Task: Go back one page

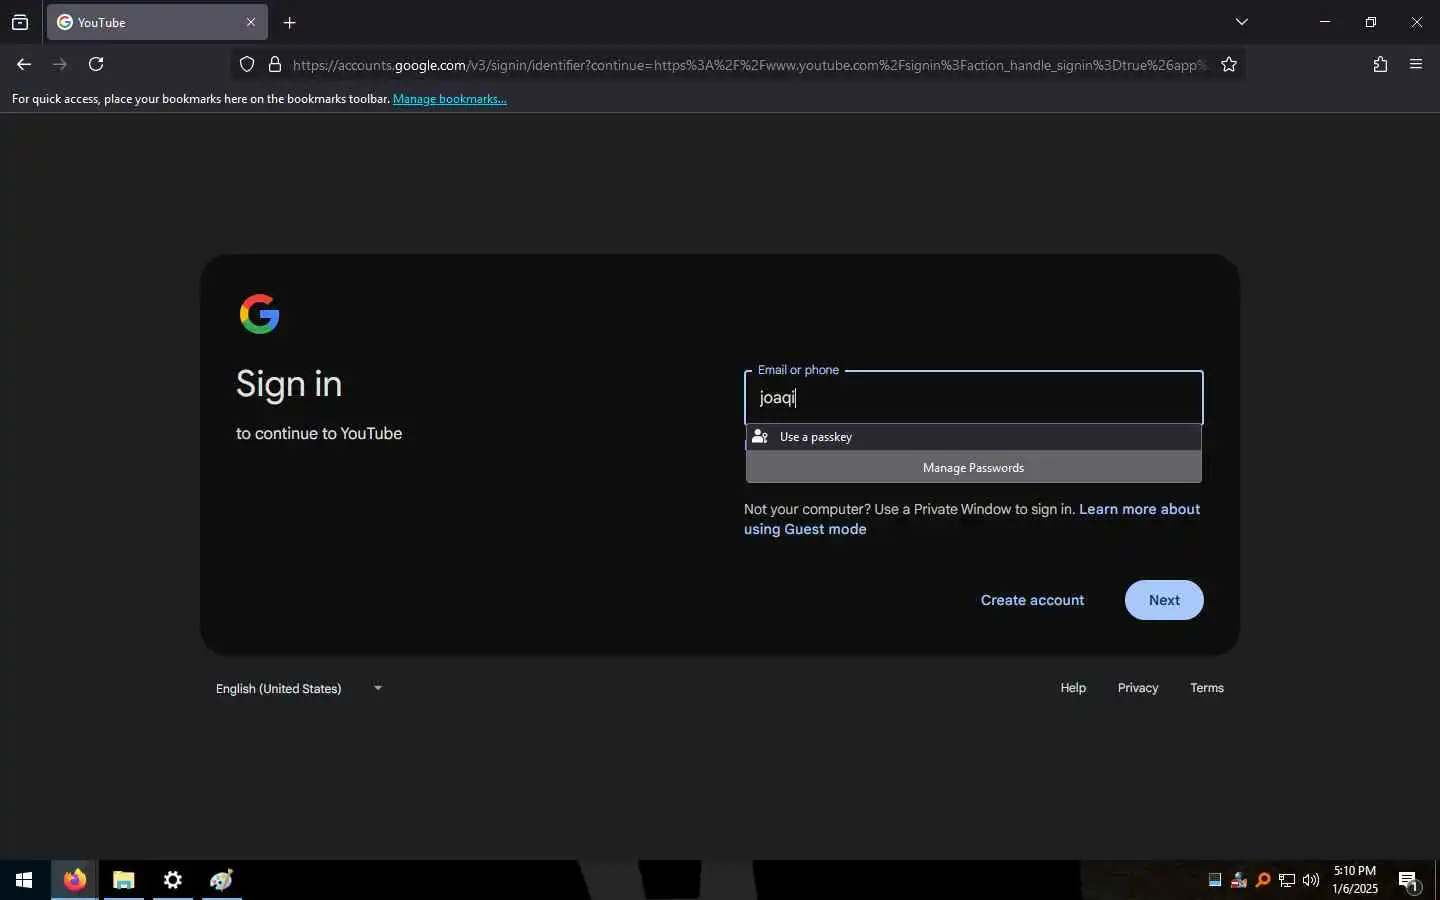Action: [24, 64]
